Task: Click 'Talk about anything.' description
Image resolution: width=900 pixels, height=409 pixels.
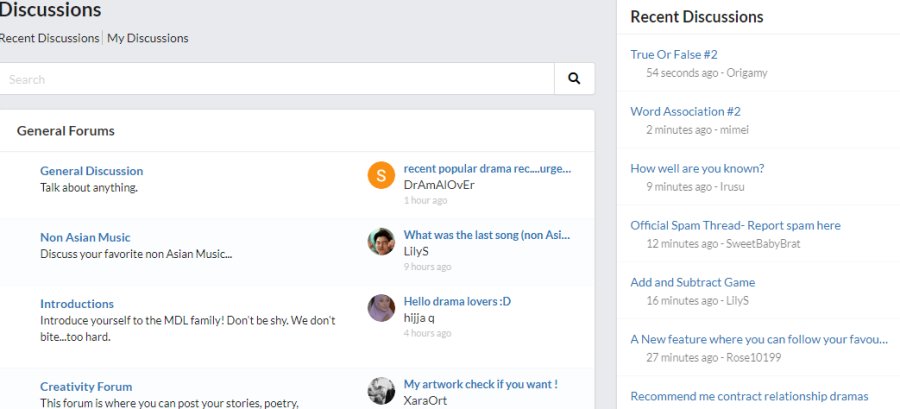Action: [x=89, y=188]
